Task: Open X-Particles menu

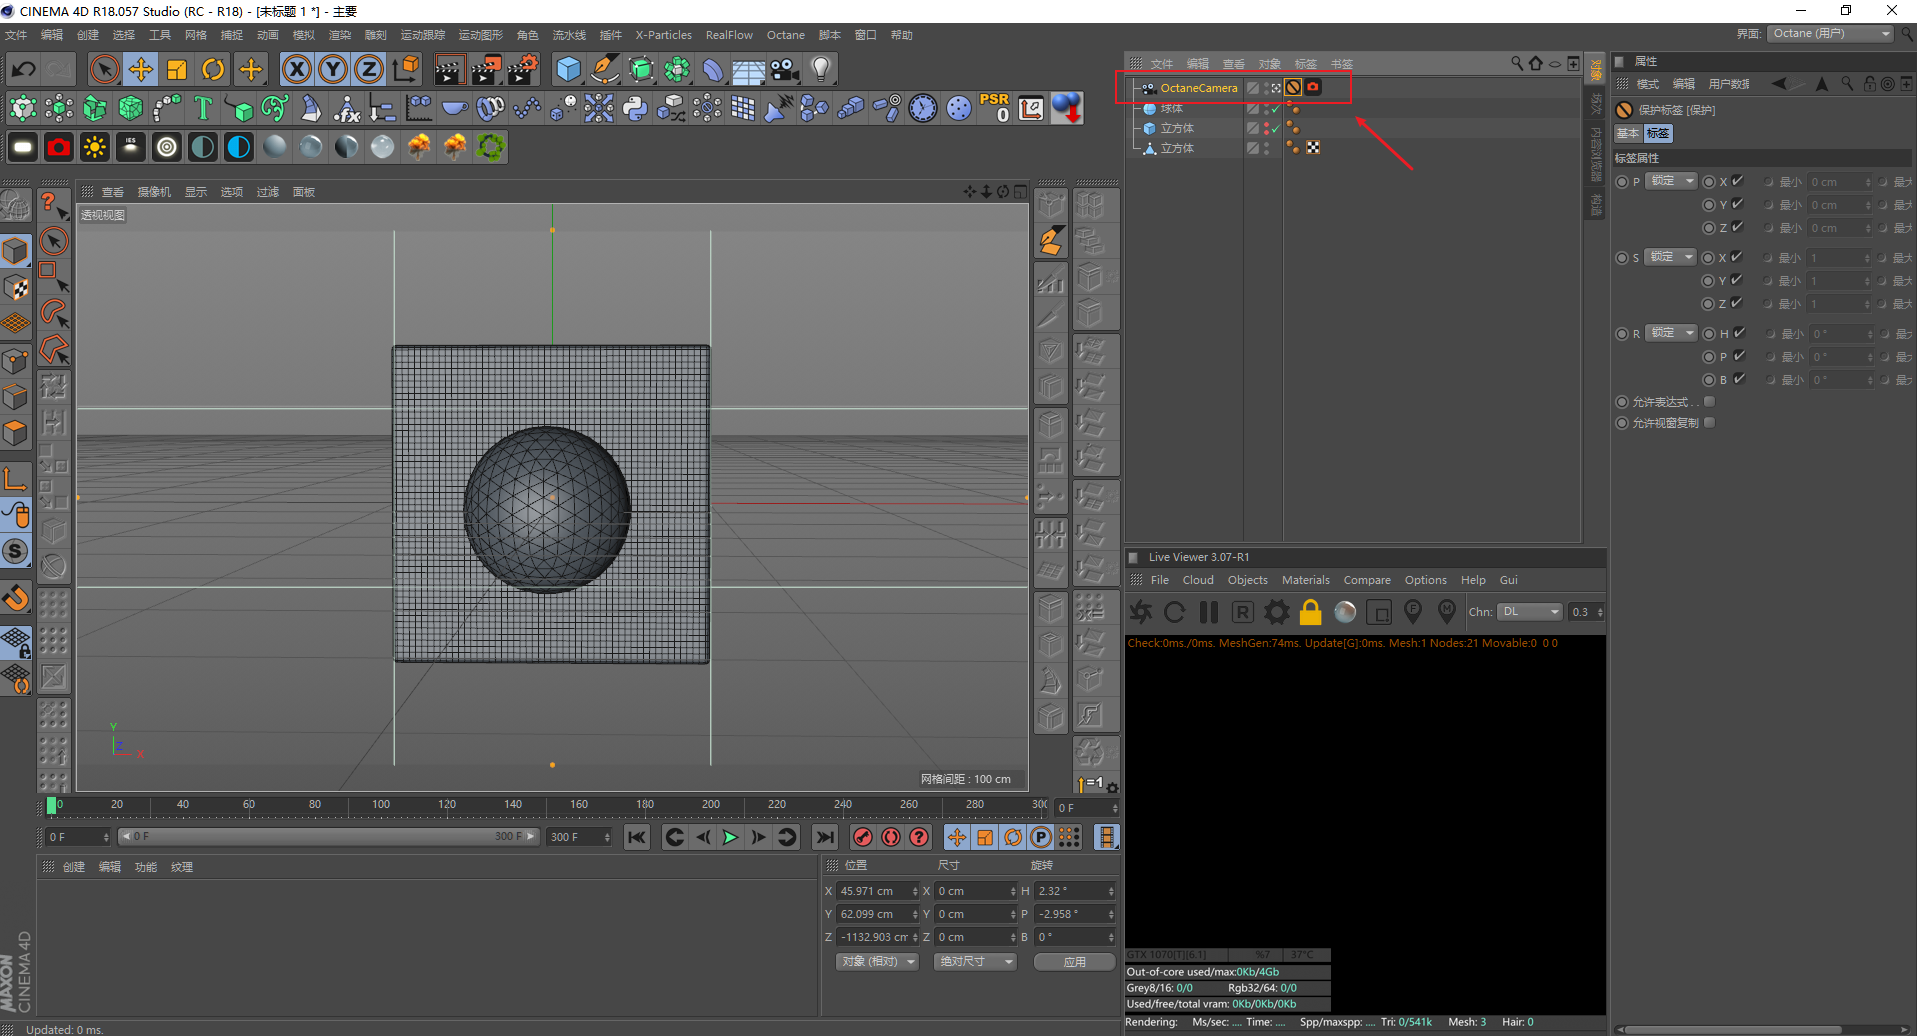Action: coord(663,35)
